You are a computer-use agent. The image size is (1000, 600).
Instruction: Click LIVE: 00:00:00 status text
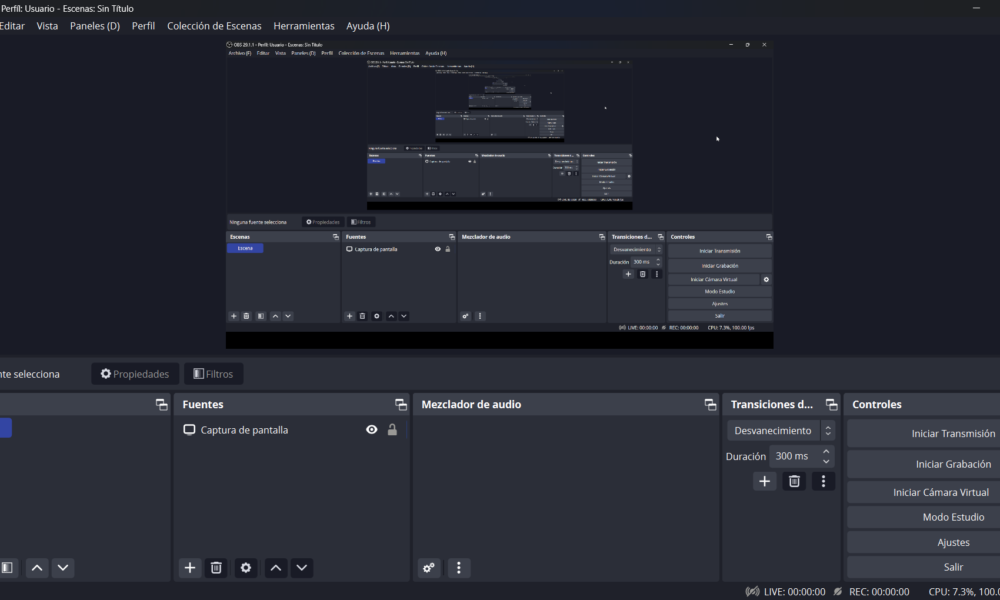[794, 592]
